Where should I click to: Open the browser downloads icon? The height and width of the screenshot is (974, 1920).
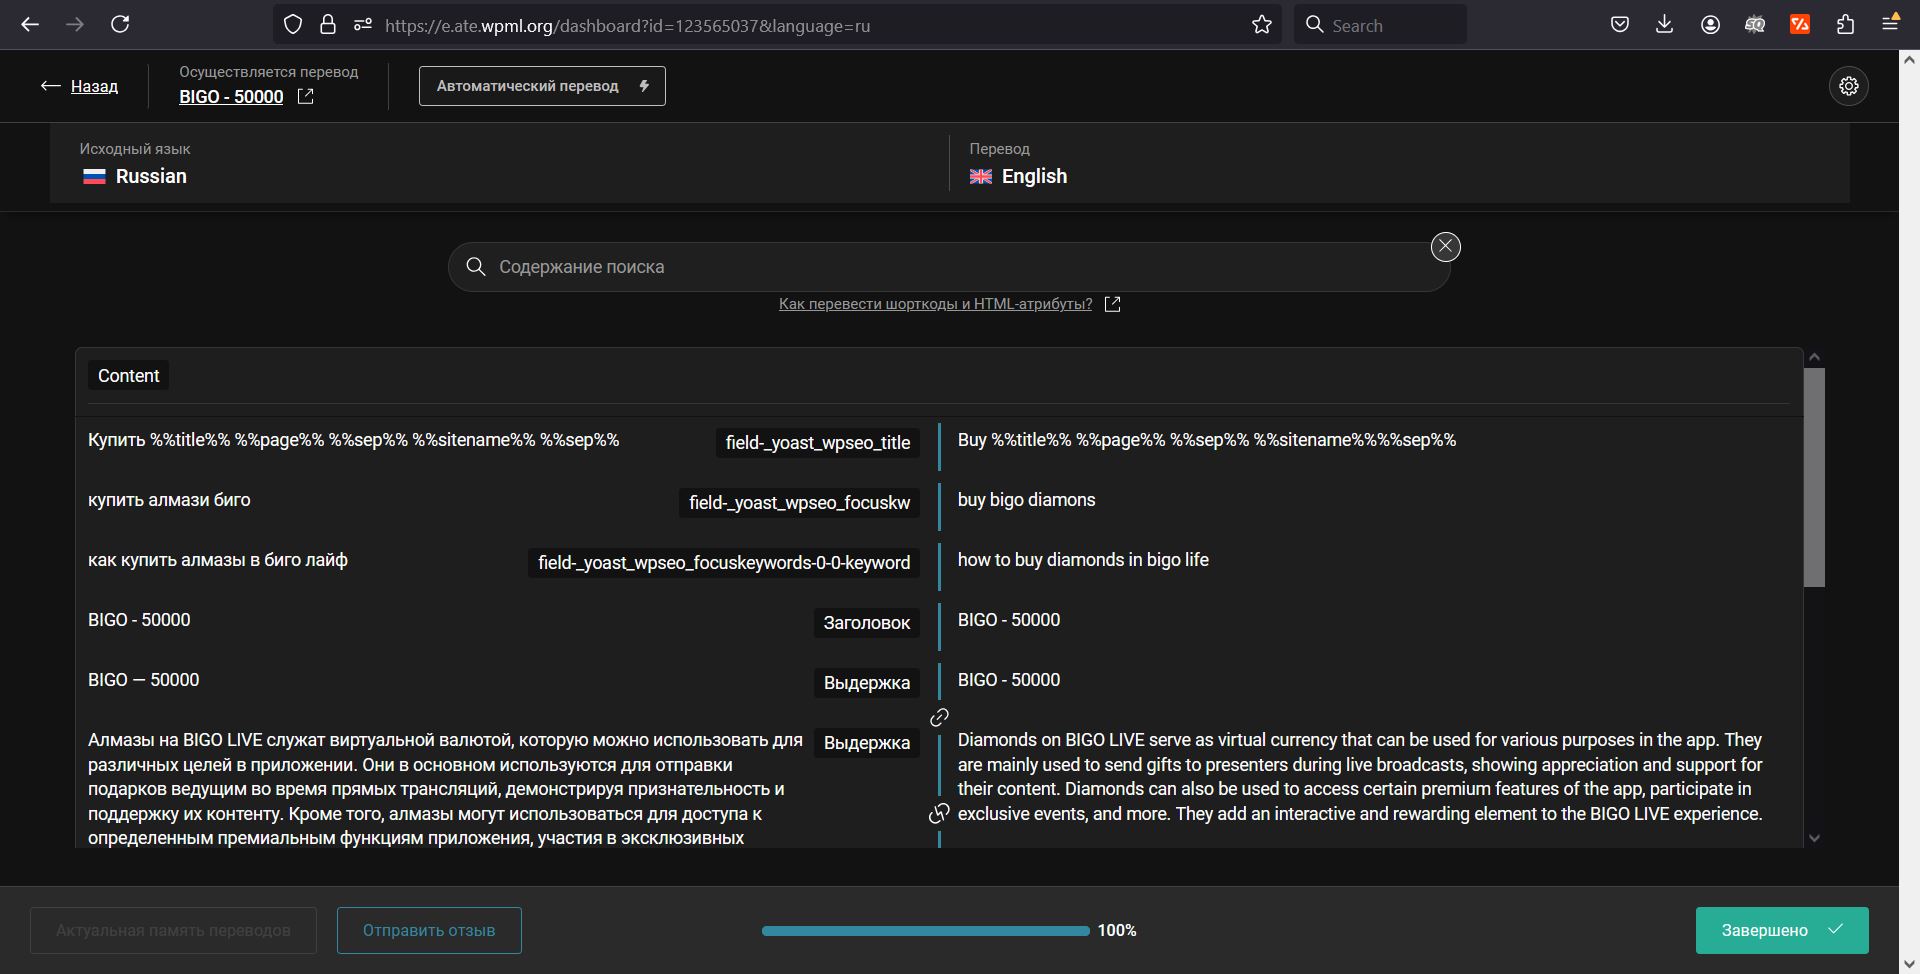(x=1665, y=25)
